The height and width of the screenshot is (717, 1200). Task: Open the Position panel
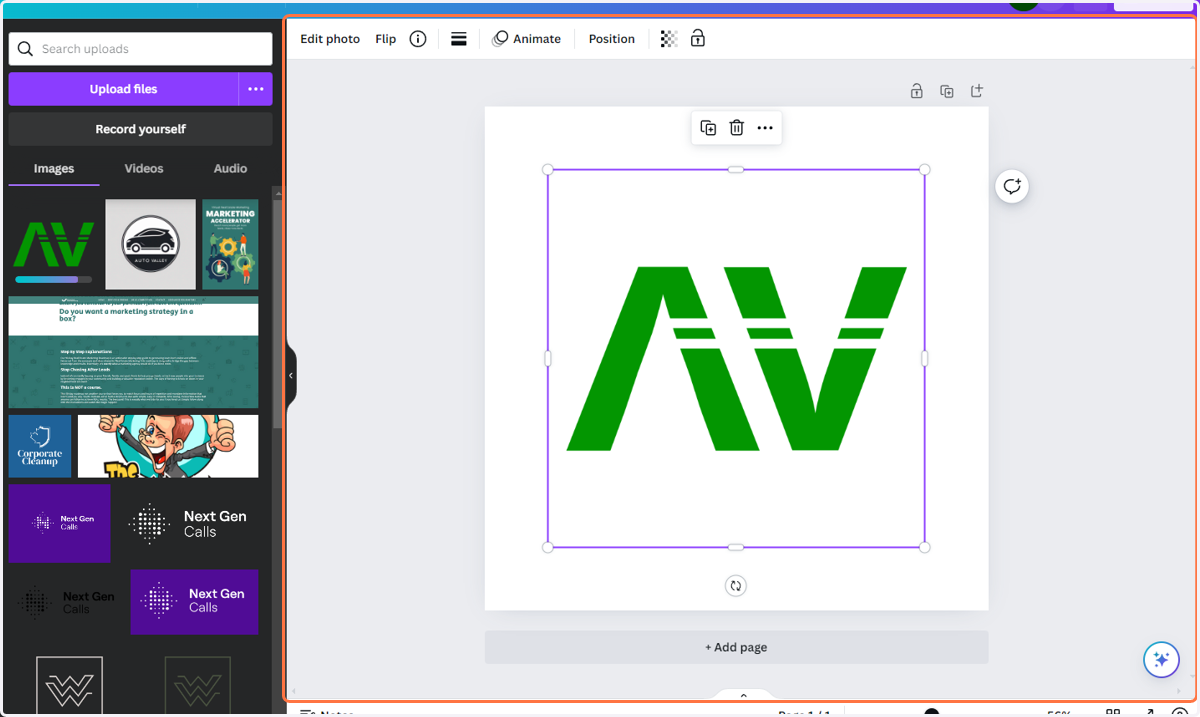[612, 39]
